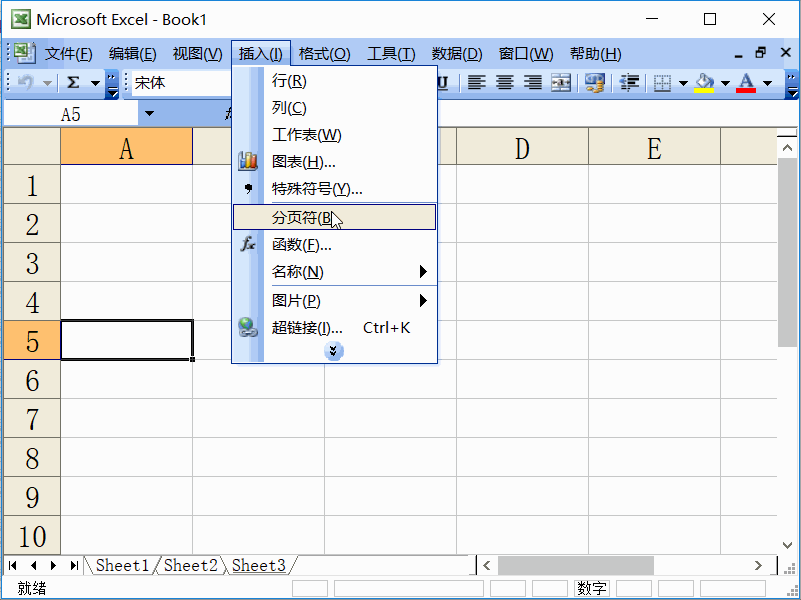This screenshot has height=600, width=801.
Task: Apply the Currency style icon
Action: [595, 82]
